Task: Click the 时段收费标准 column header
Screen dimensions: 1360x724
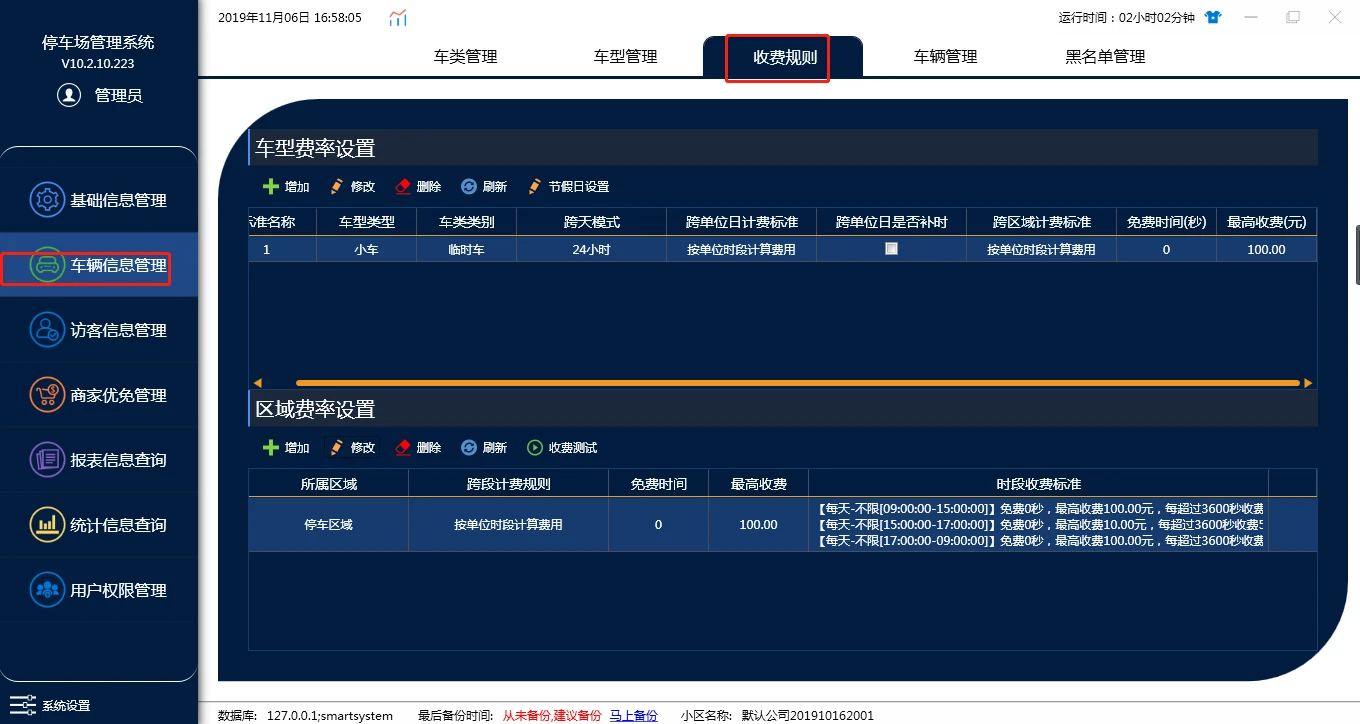Action: tap(1039, 484)
